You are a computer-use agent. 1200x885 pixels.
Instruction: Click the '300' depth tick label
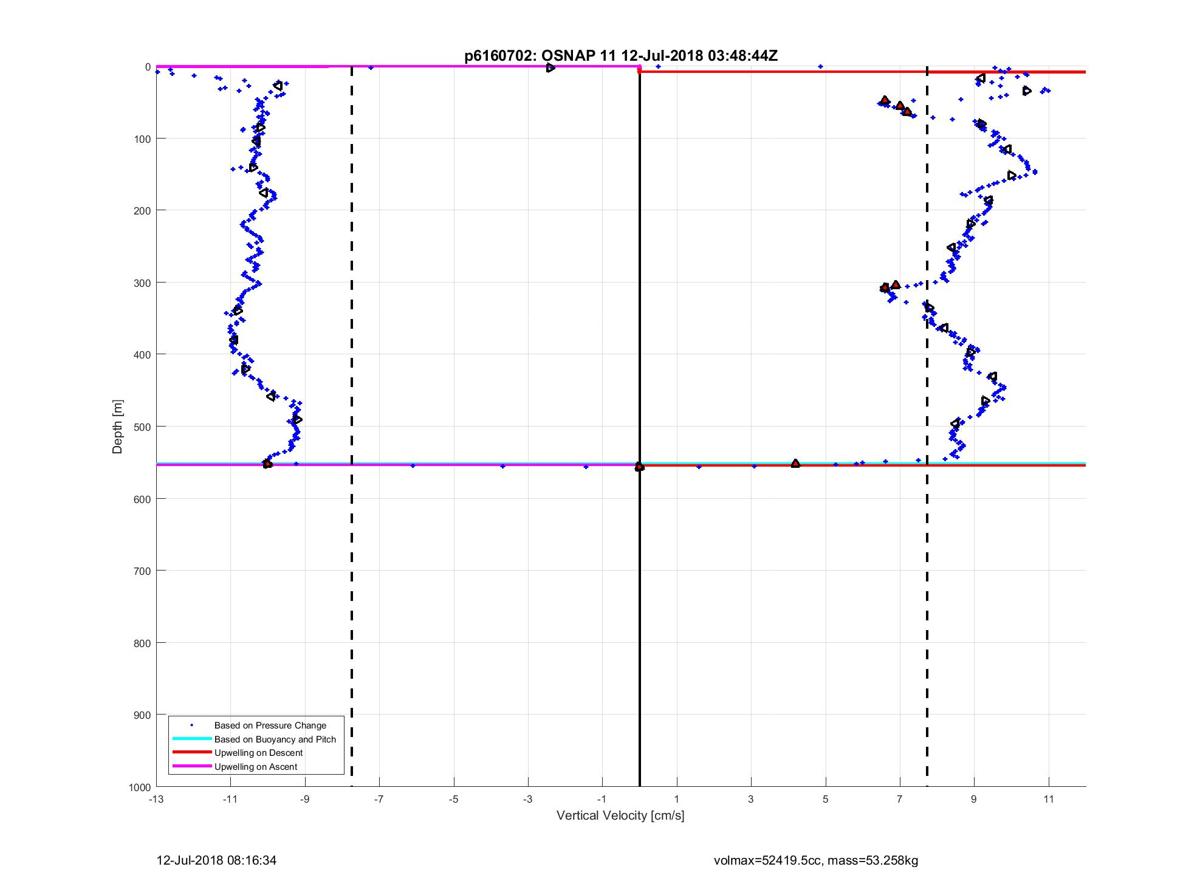click(141, 282)
